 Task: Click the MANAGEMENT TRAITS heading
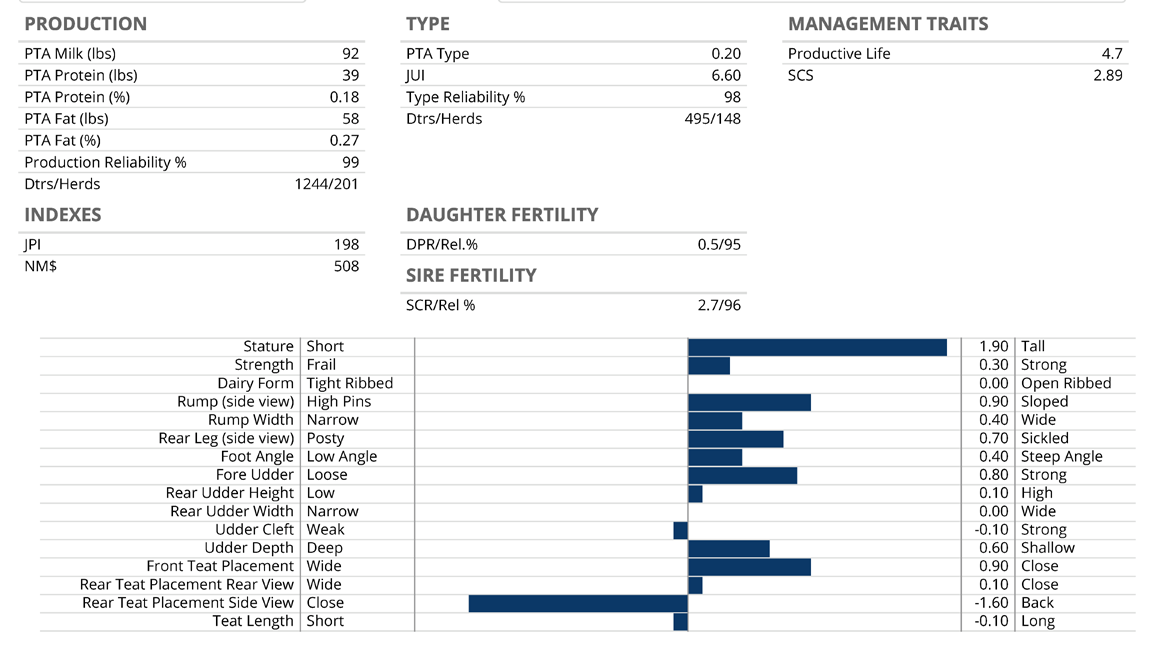point(887,24)
